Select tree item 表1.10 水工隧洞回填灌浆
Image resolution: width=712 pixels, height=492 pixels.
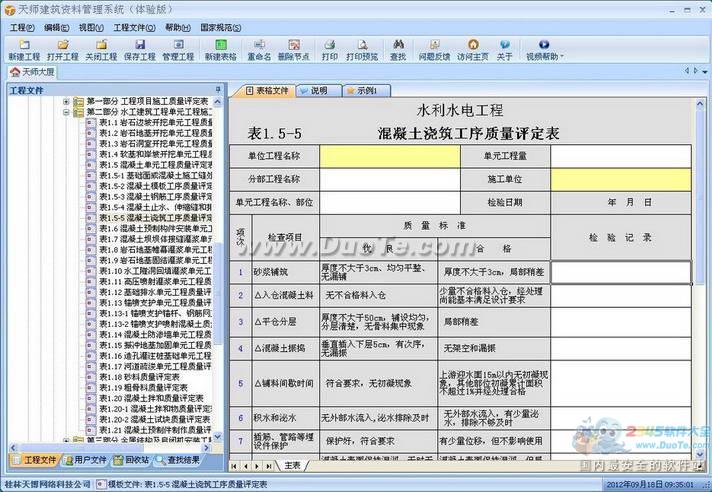[155, 271]
